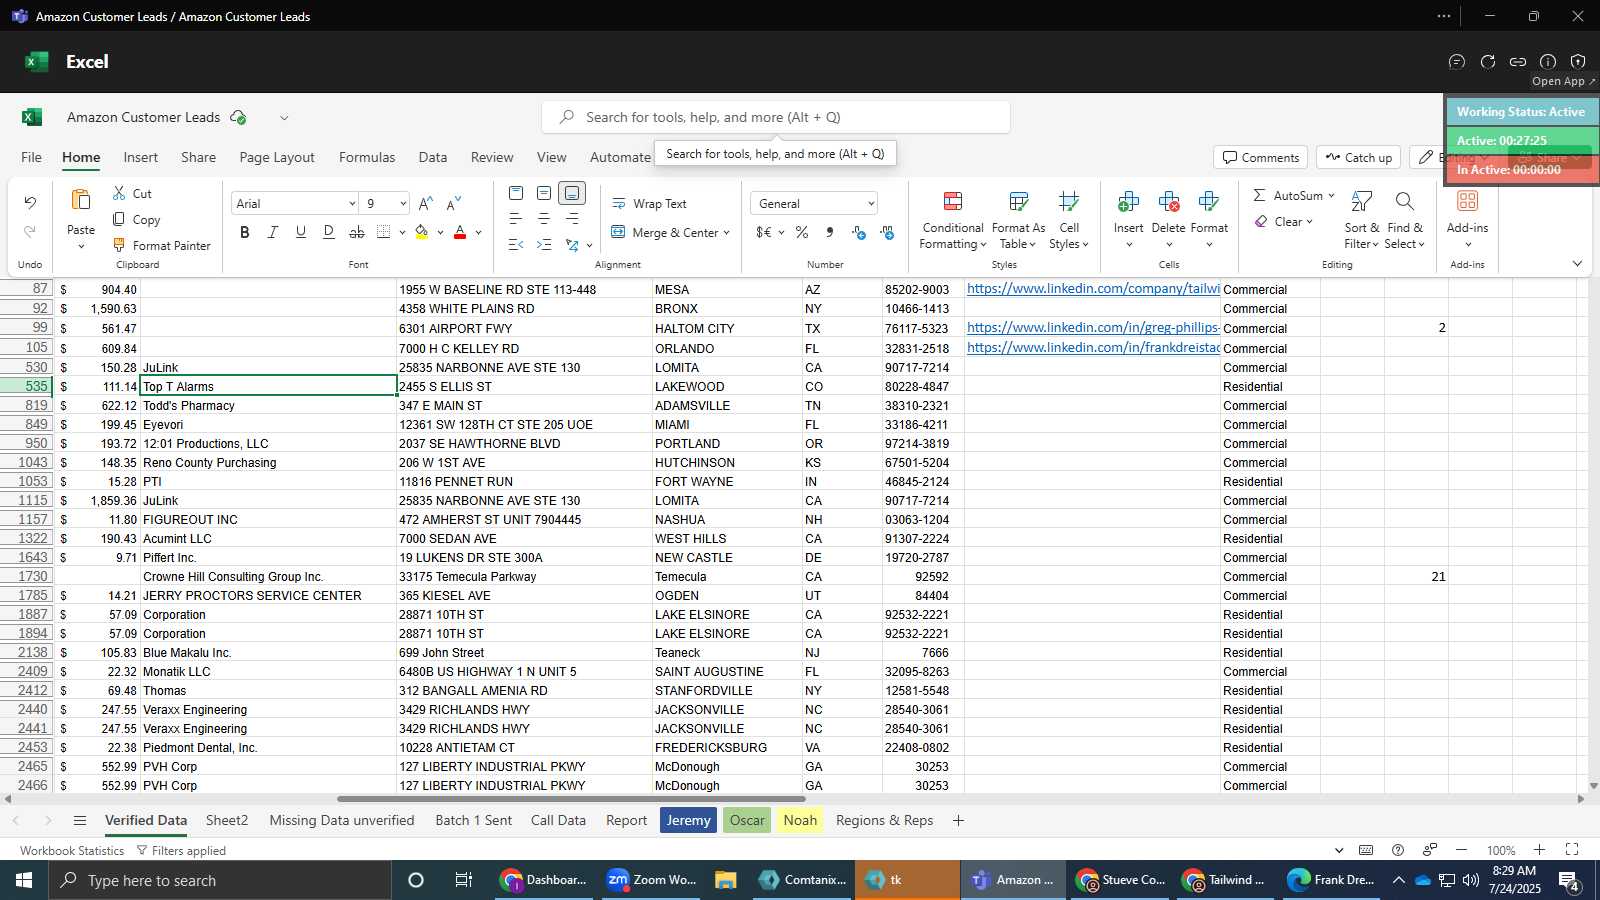The width and height of the screenshot is (1600, 900).
Task: Apply percent style formatting
Action: (802, 232)
